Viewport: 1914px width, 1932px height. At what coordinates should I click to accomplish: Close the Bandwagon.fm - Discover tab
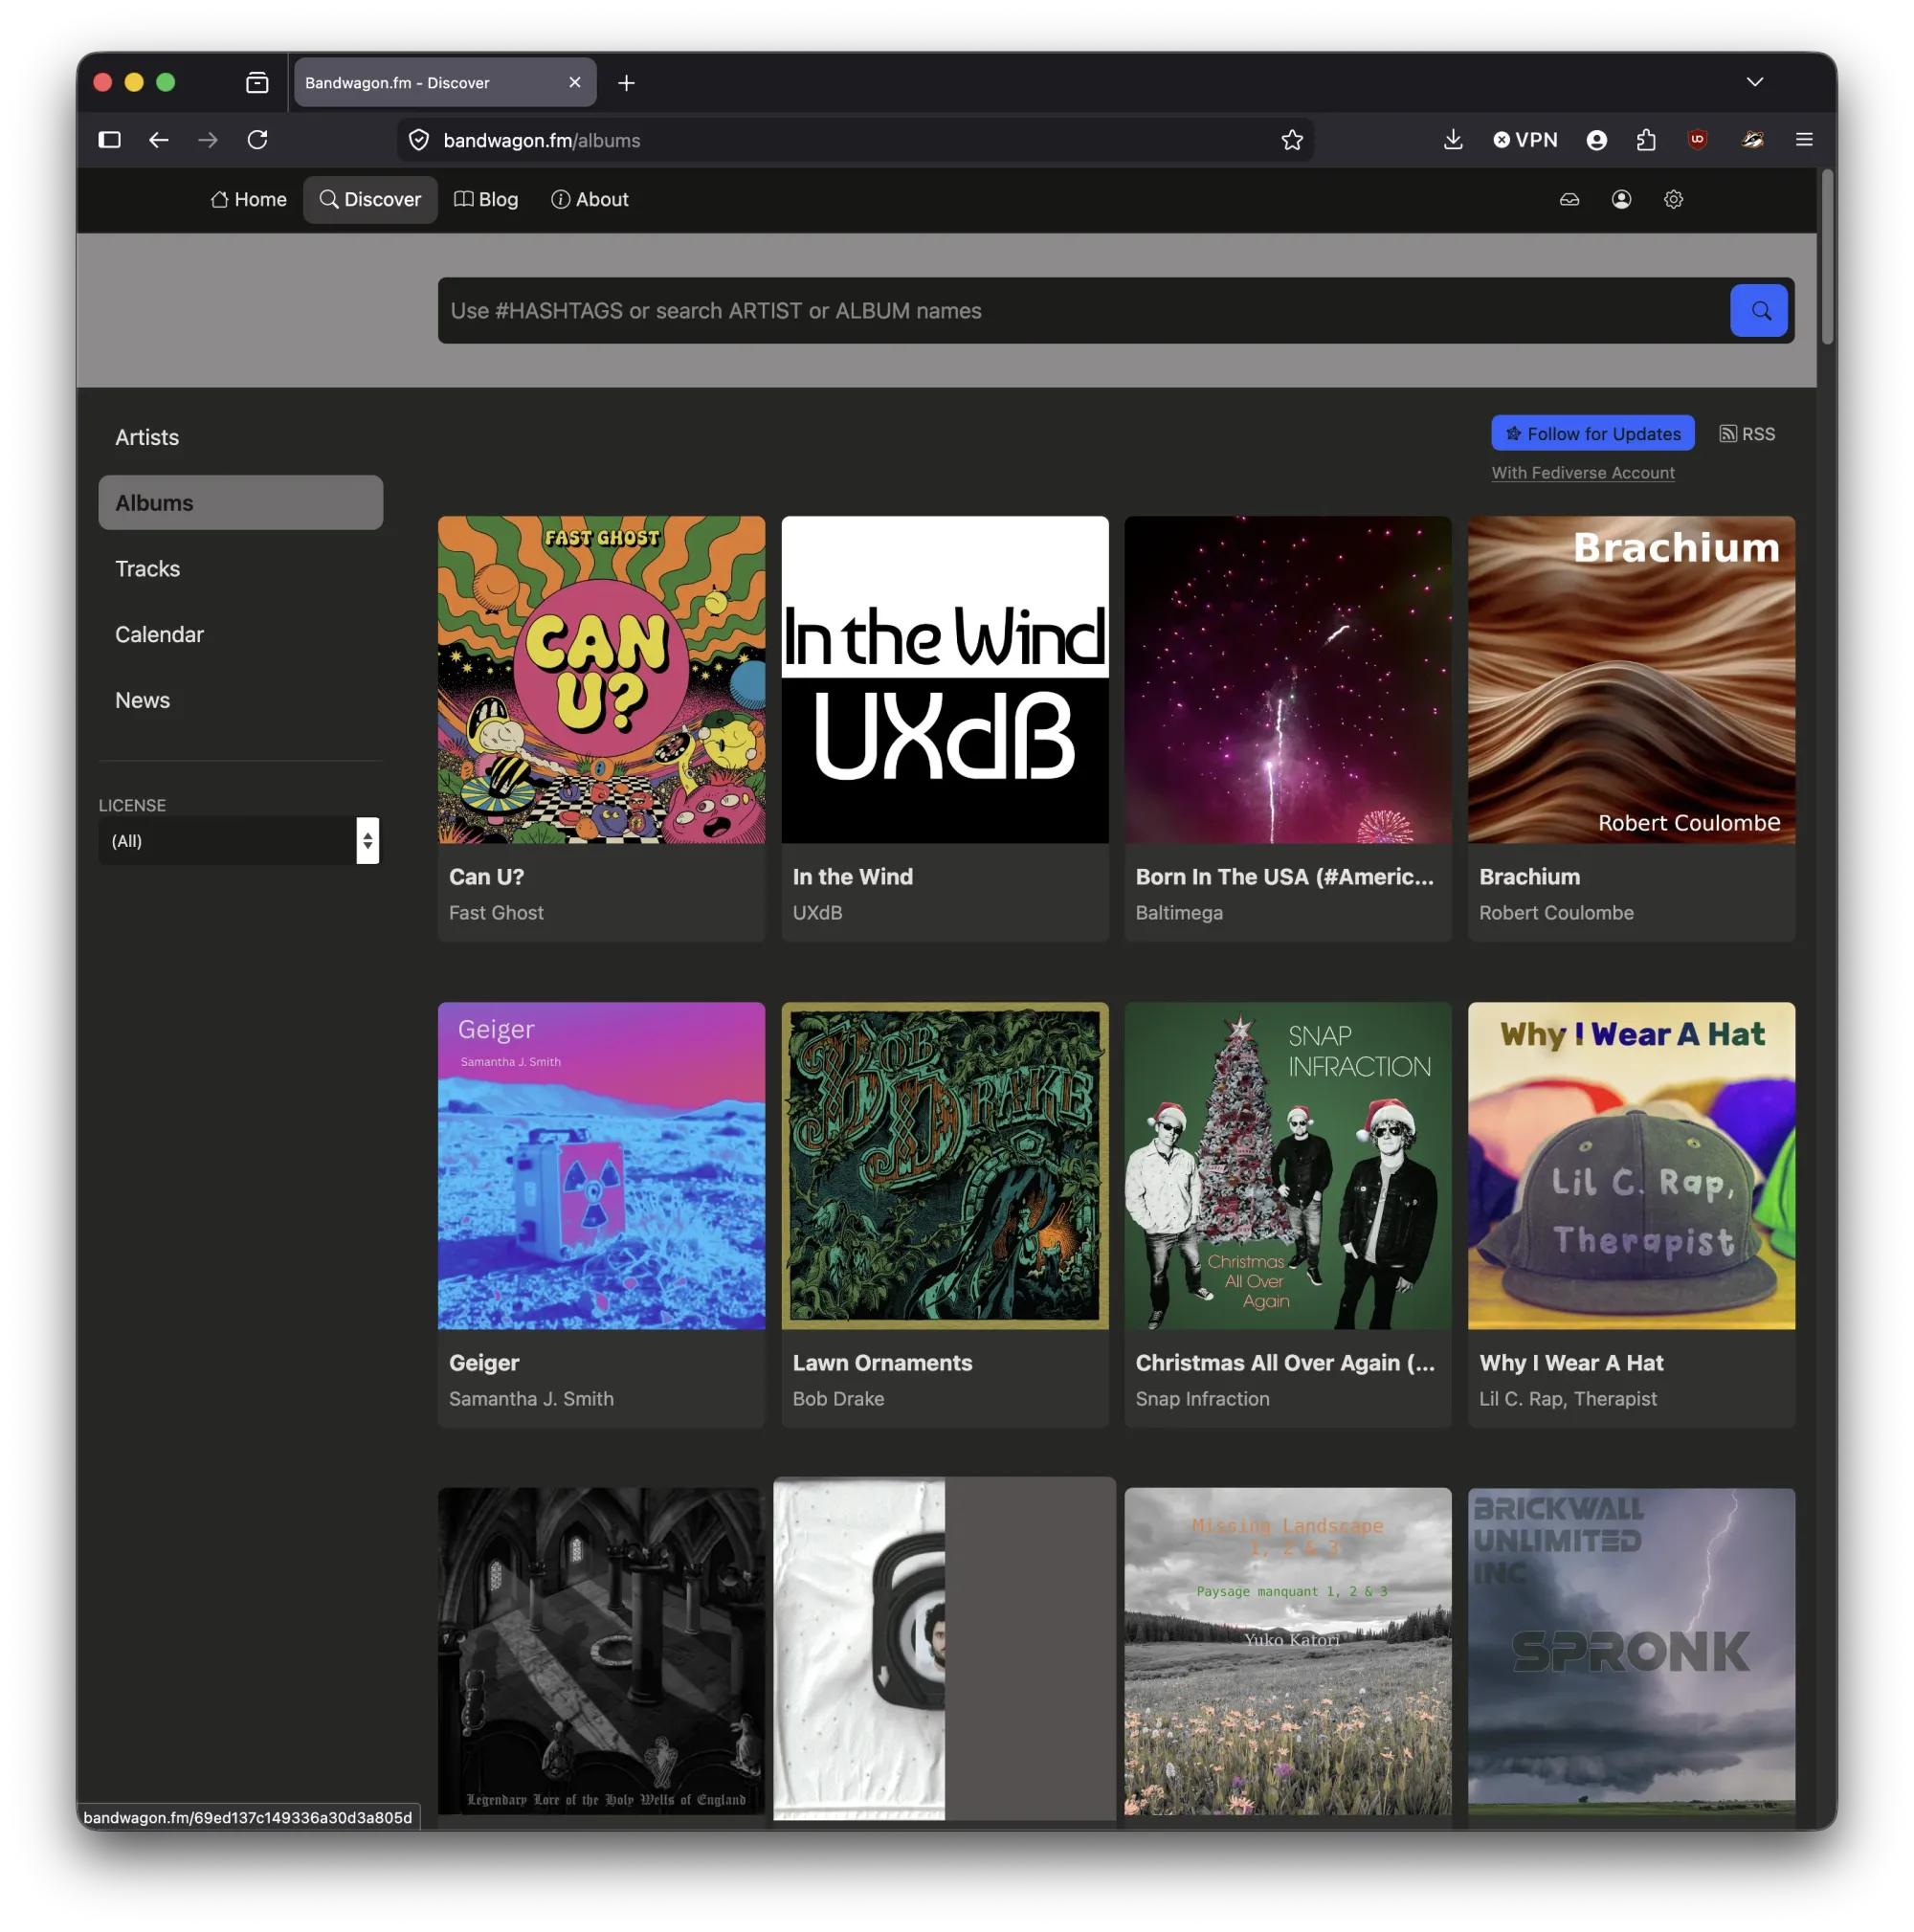coord(575,83)
